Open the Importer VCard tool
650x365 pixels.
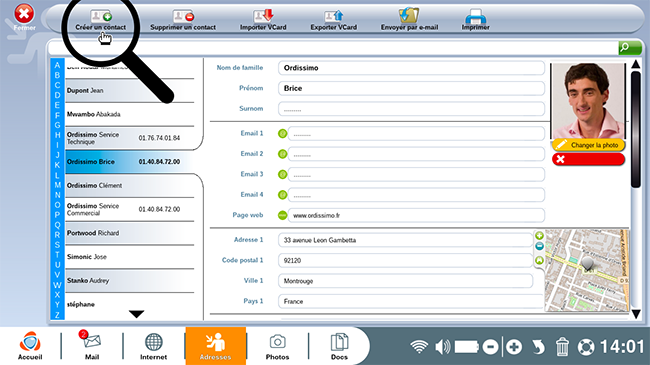coord(263,16)
